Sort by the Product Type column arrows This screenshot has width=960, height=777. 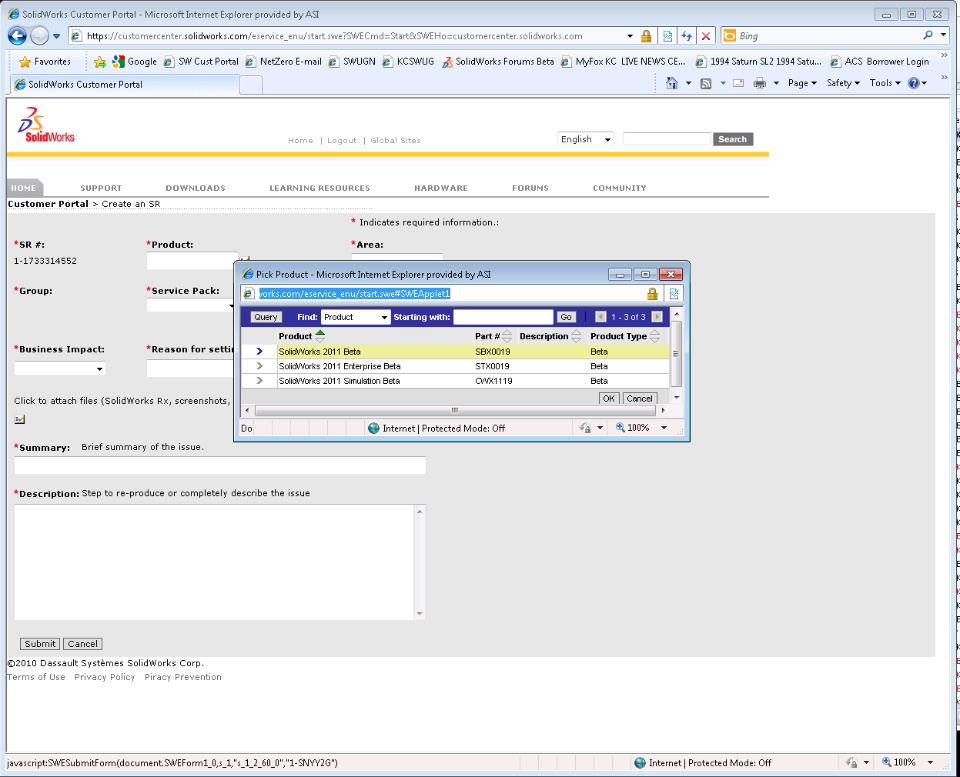coord(655,336)
